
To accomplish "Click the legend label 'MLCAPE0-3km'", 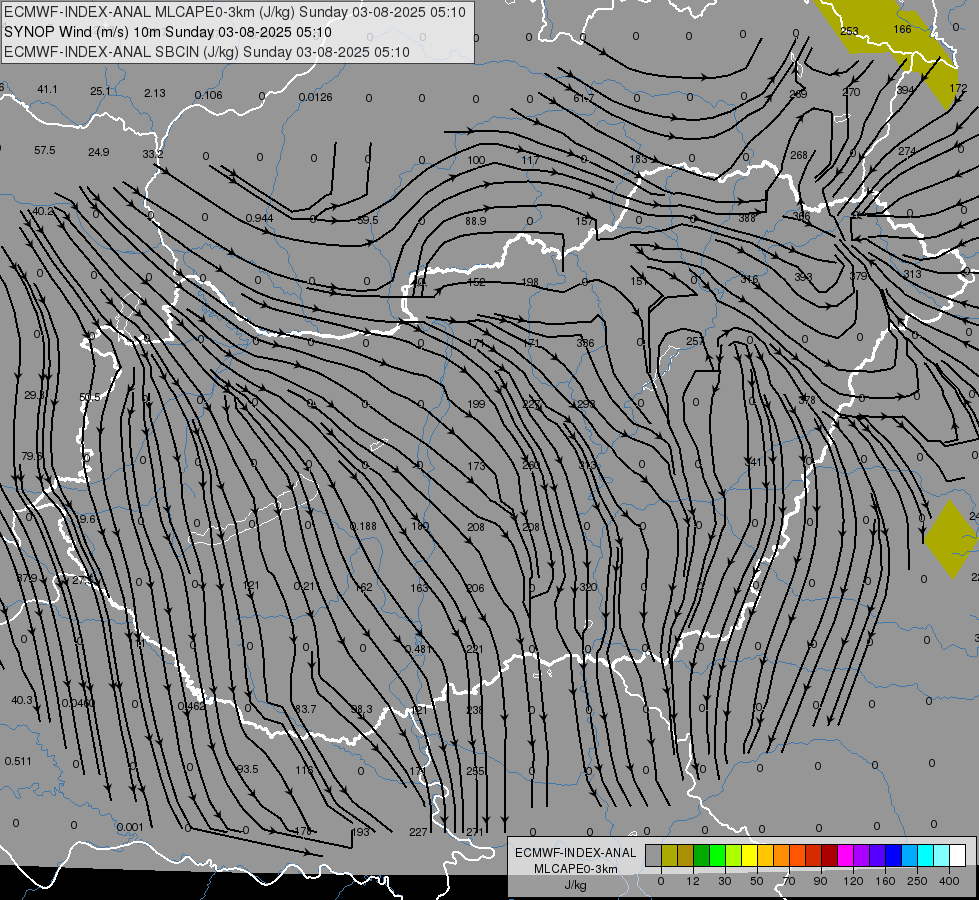I will [x=575, y=869].
